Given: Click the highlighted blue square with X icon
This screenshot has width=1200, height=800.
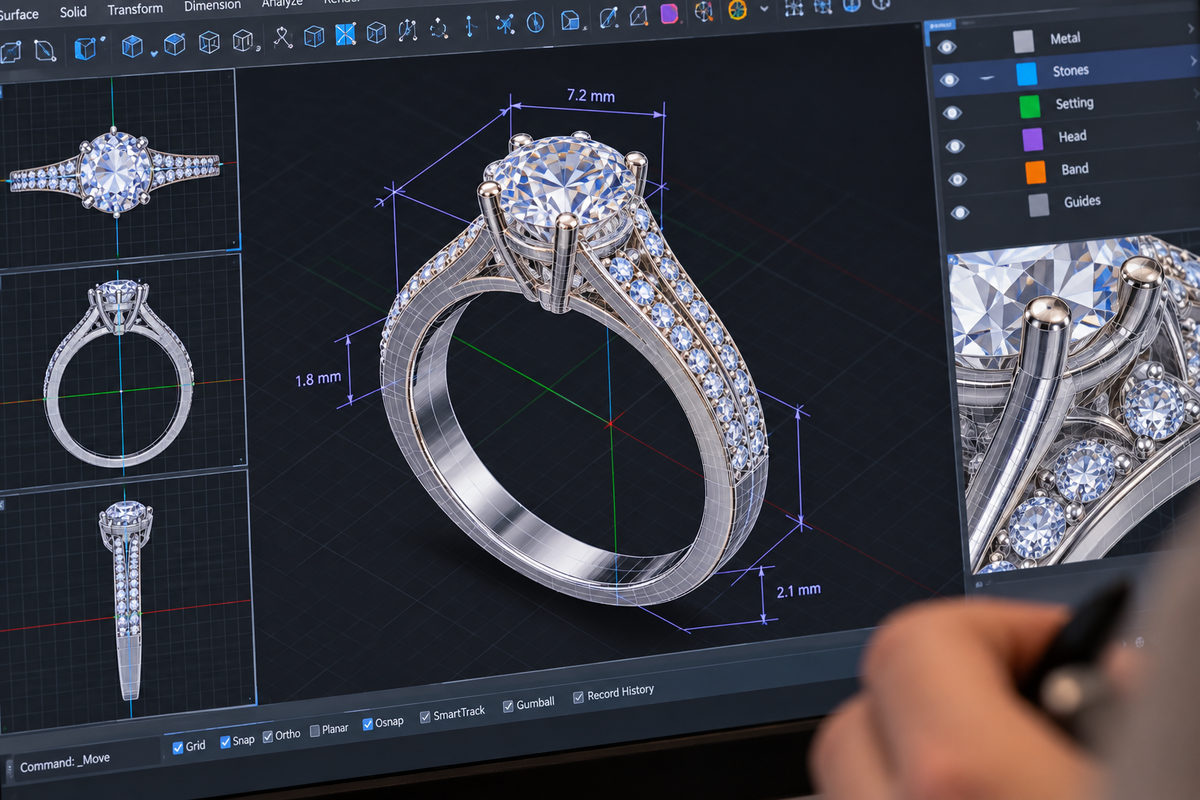Looking at the screenshot, I should tap(345, 35).
